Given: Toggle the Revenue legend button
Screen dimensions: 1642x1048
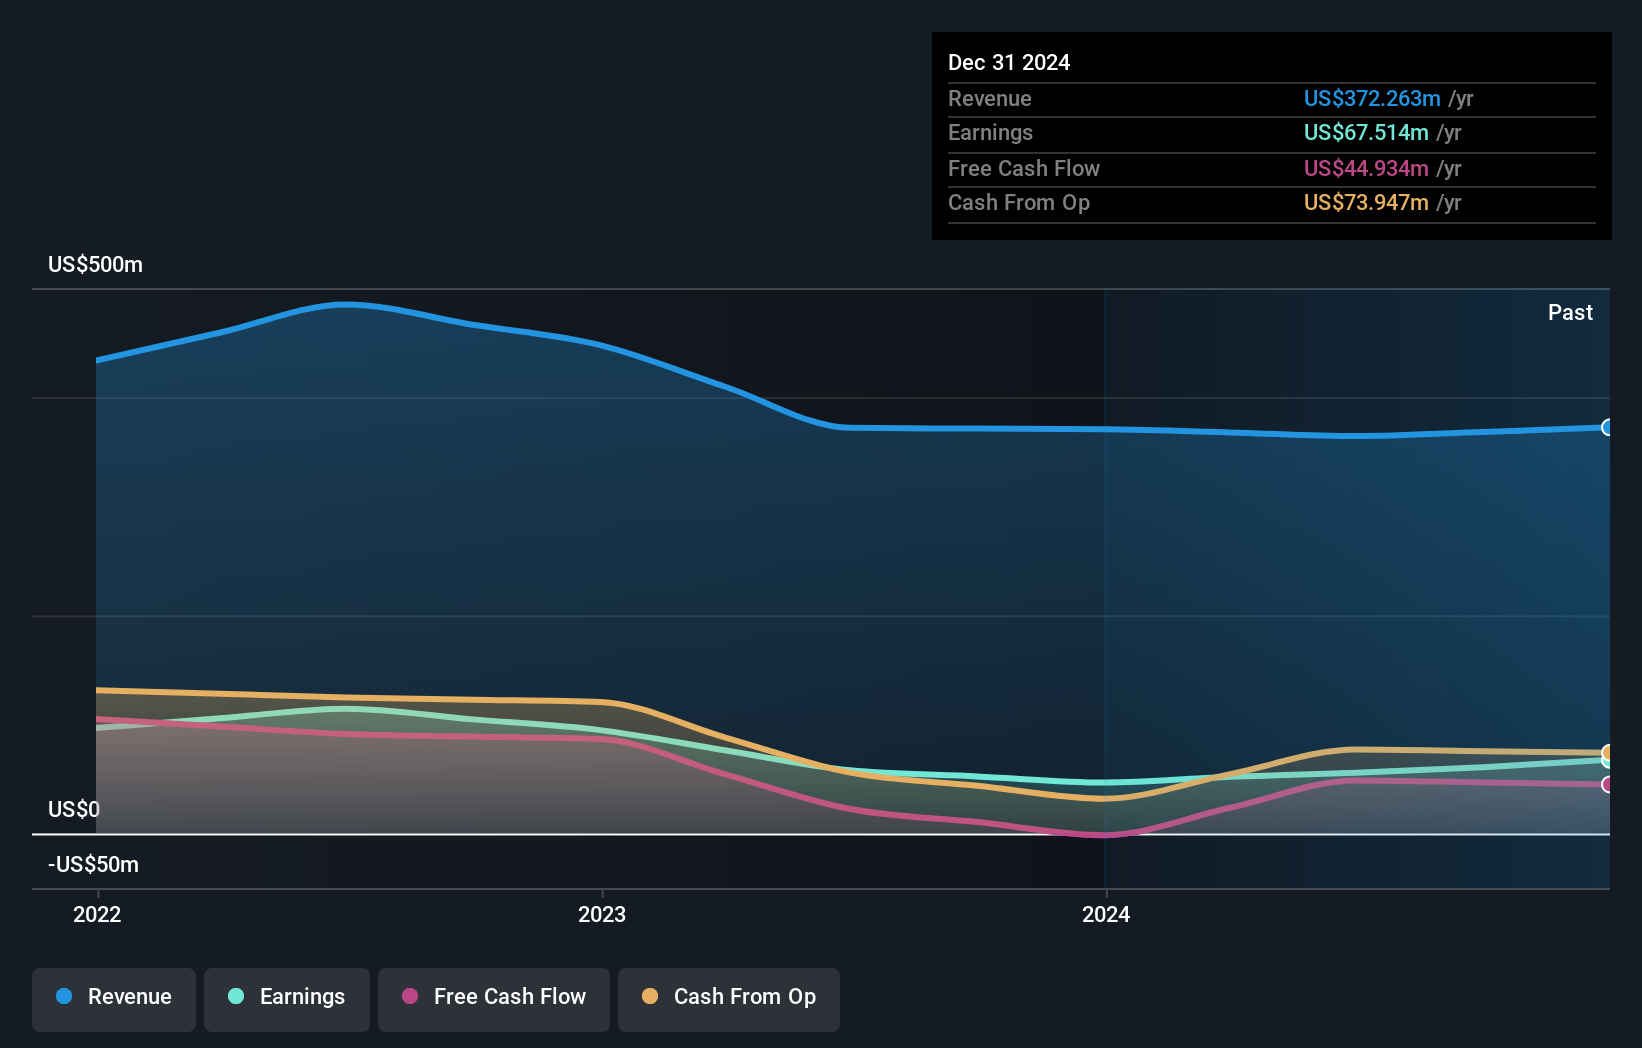Looking at the screenshot, I should (114, 999).
